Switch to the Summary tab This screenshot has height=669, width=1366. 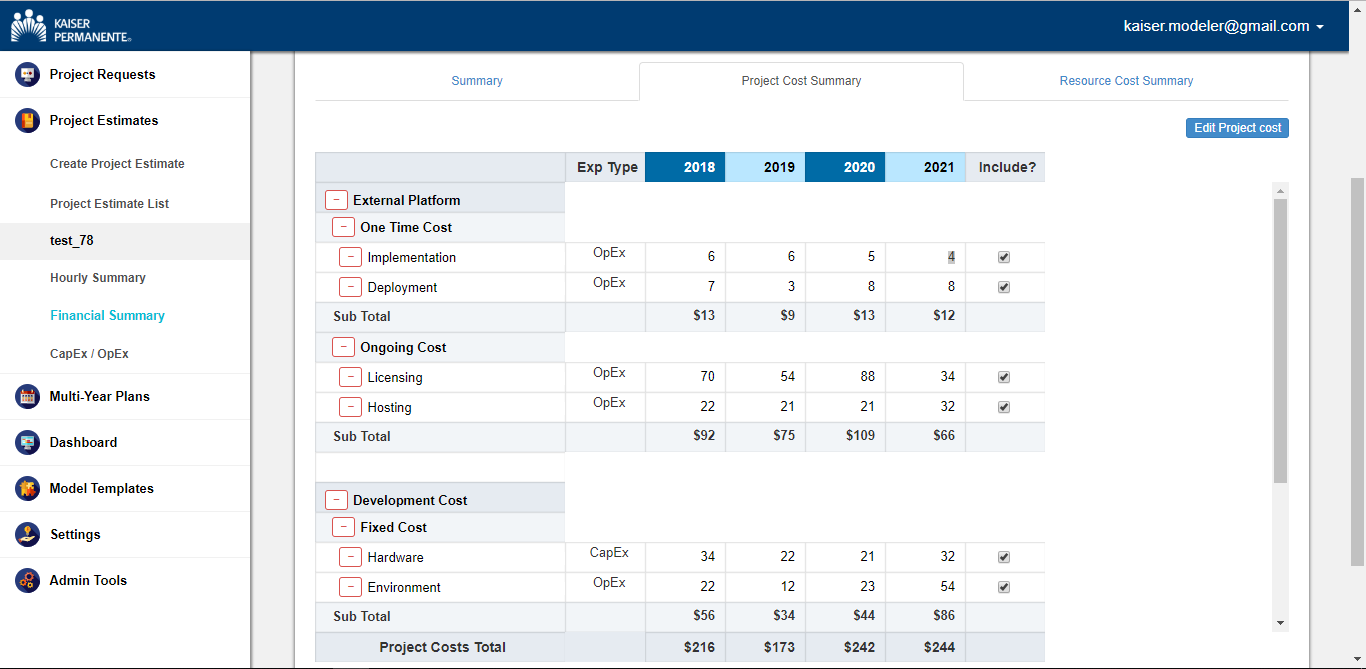click(477, 81)
